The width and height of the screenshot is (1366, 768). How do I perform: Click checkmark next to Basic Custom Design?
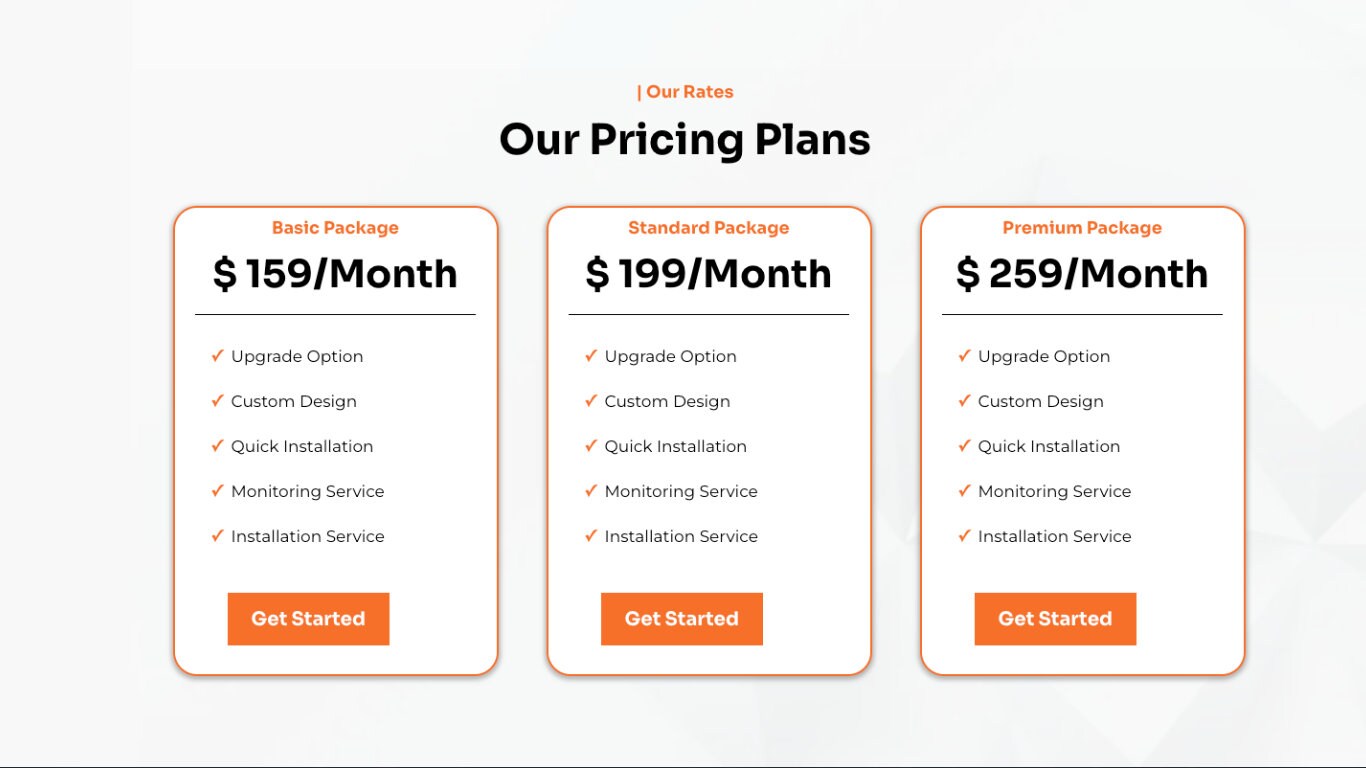tap(217, 401)
